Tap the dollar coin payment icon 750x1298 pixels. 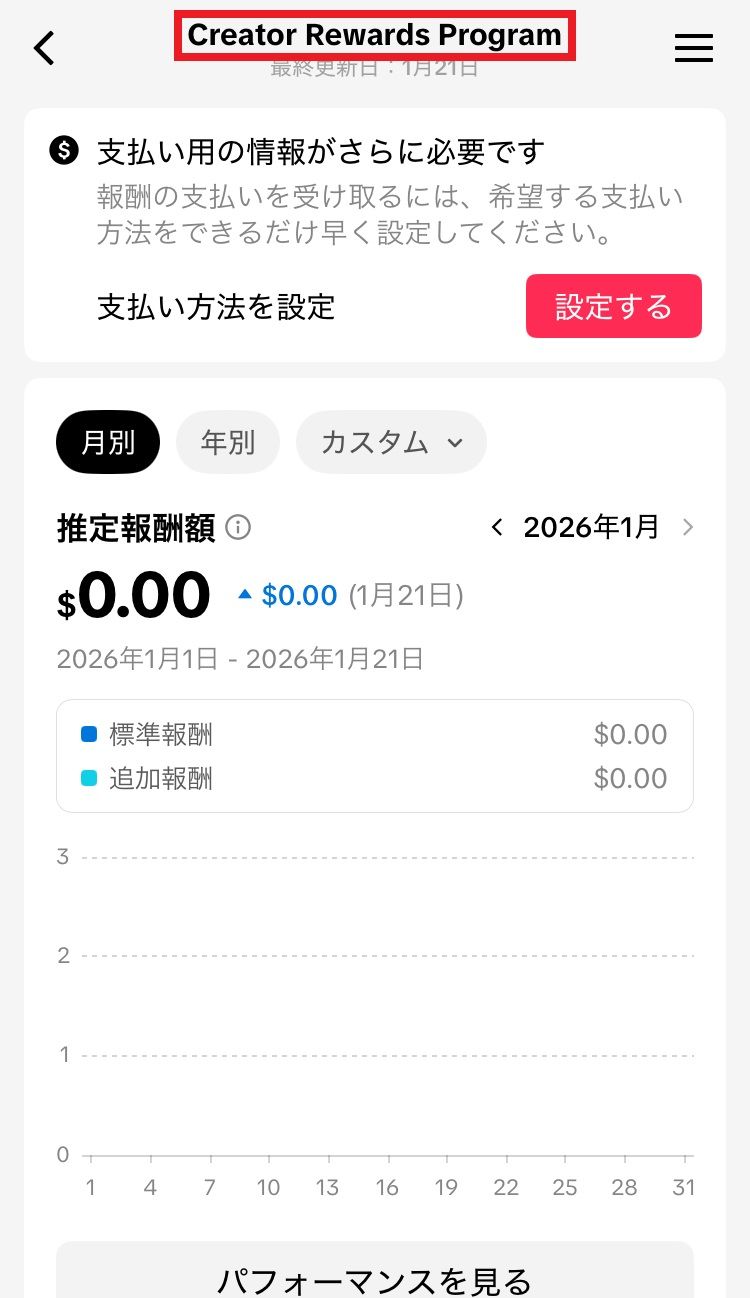64,151
